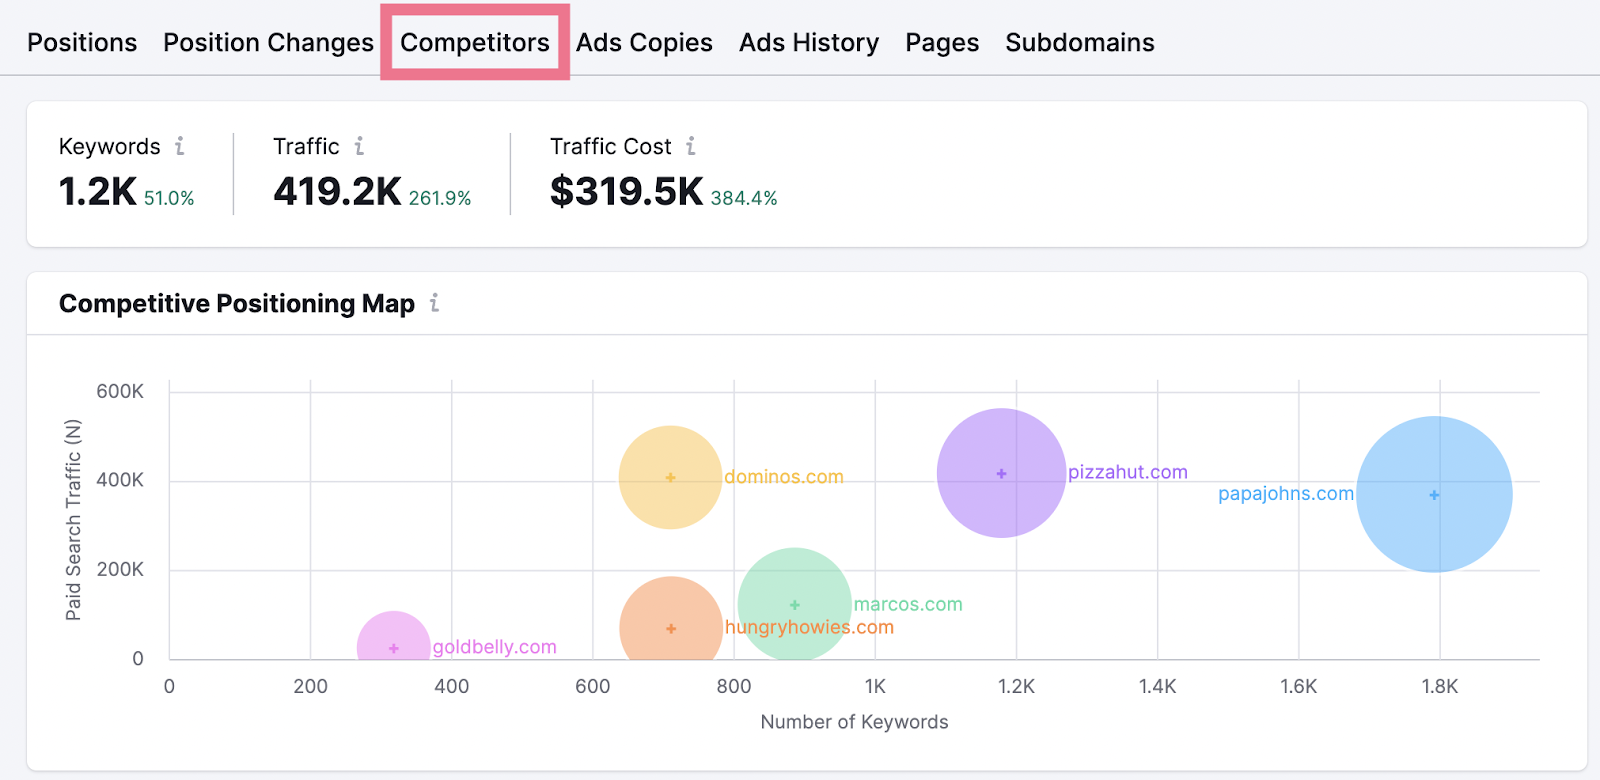Viewport: 1600px width, 780px height.
Task: Click the hungryhowies.com label
Action: 809,627
